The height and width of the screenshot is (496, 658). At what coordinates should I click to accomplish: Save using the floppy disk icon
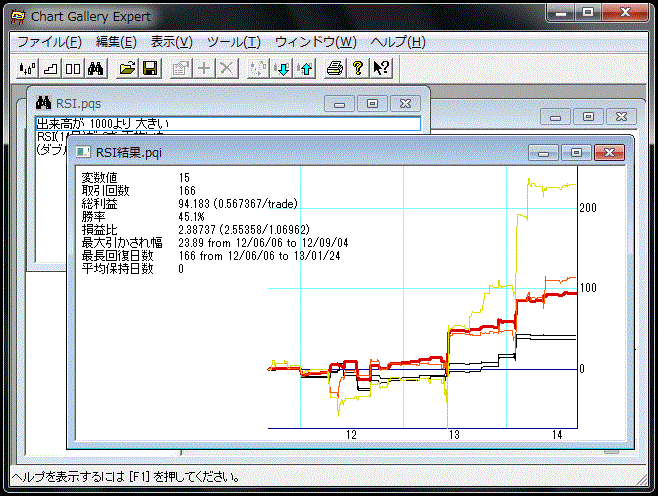coord(149,68)
